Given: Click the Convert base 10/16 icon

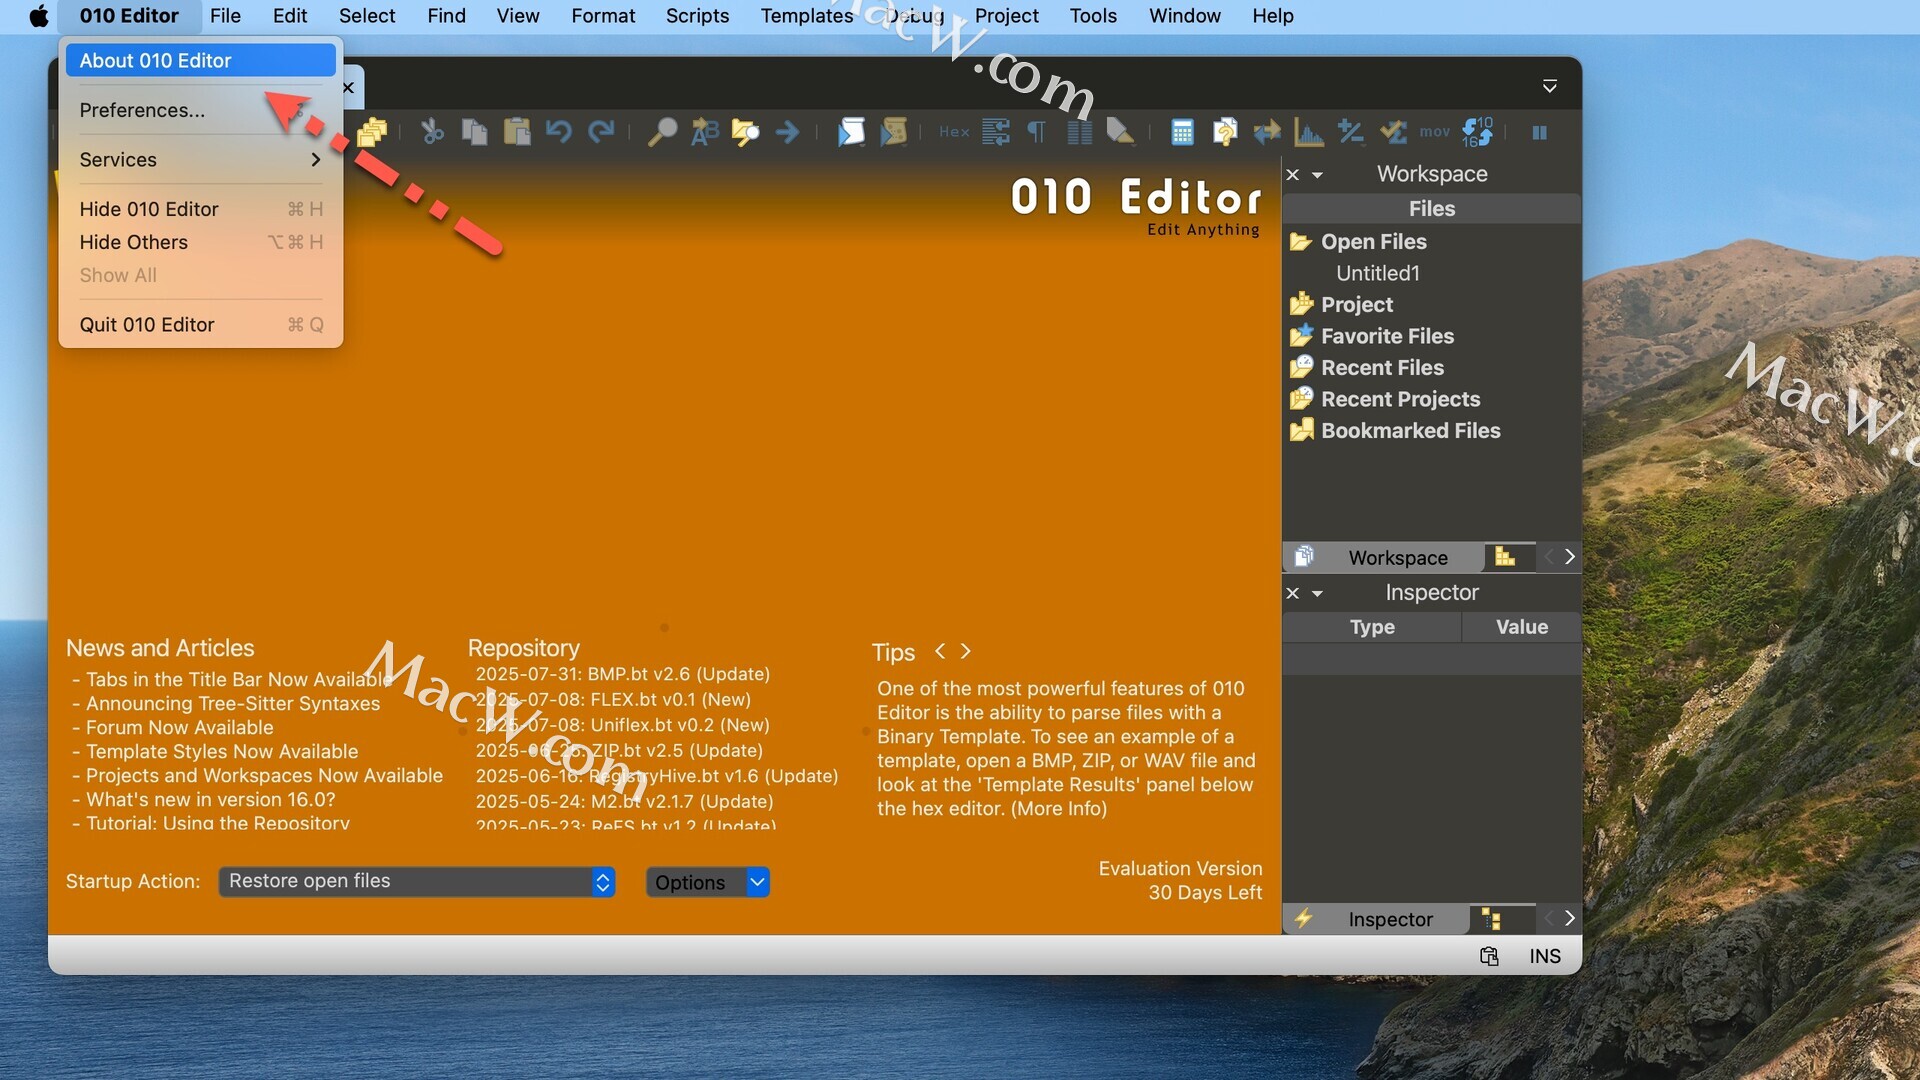Looking at the screenshot, I should pos(1477,132).
